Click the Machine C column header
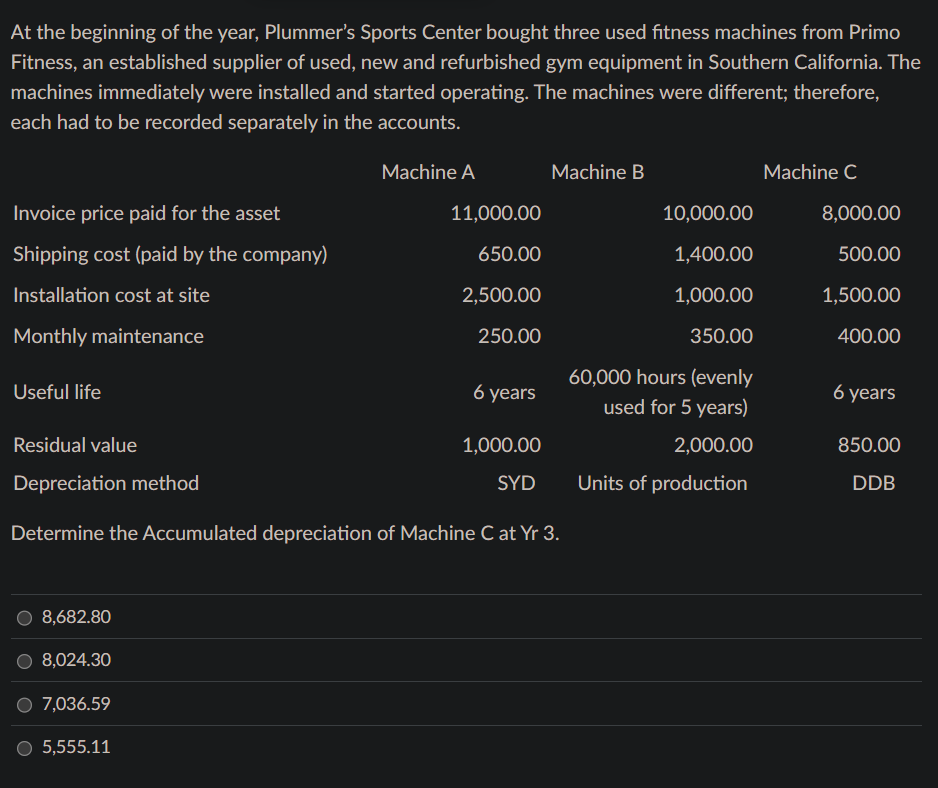The width and height of the screenshot is (938, 788). (x=810, y=172)
